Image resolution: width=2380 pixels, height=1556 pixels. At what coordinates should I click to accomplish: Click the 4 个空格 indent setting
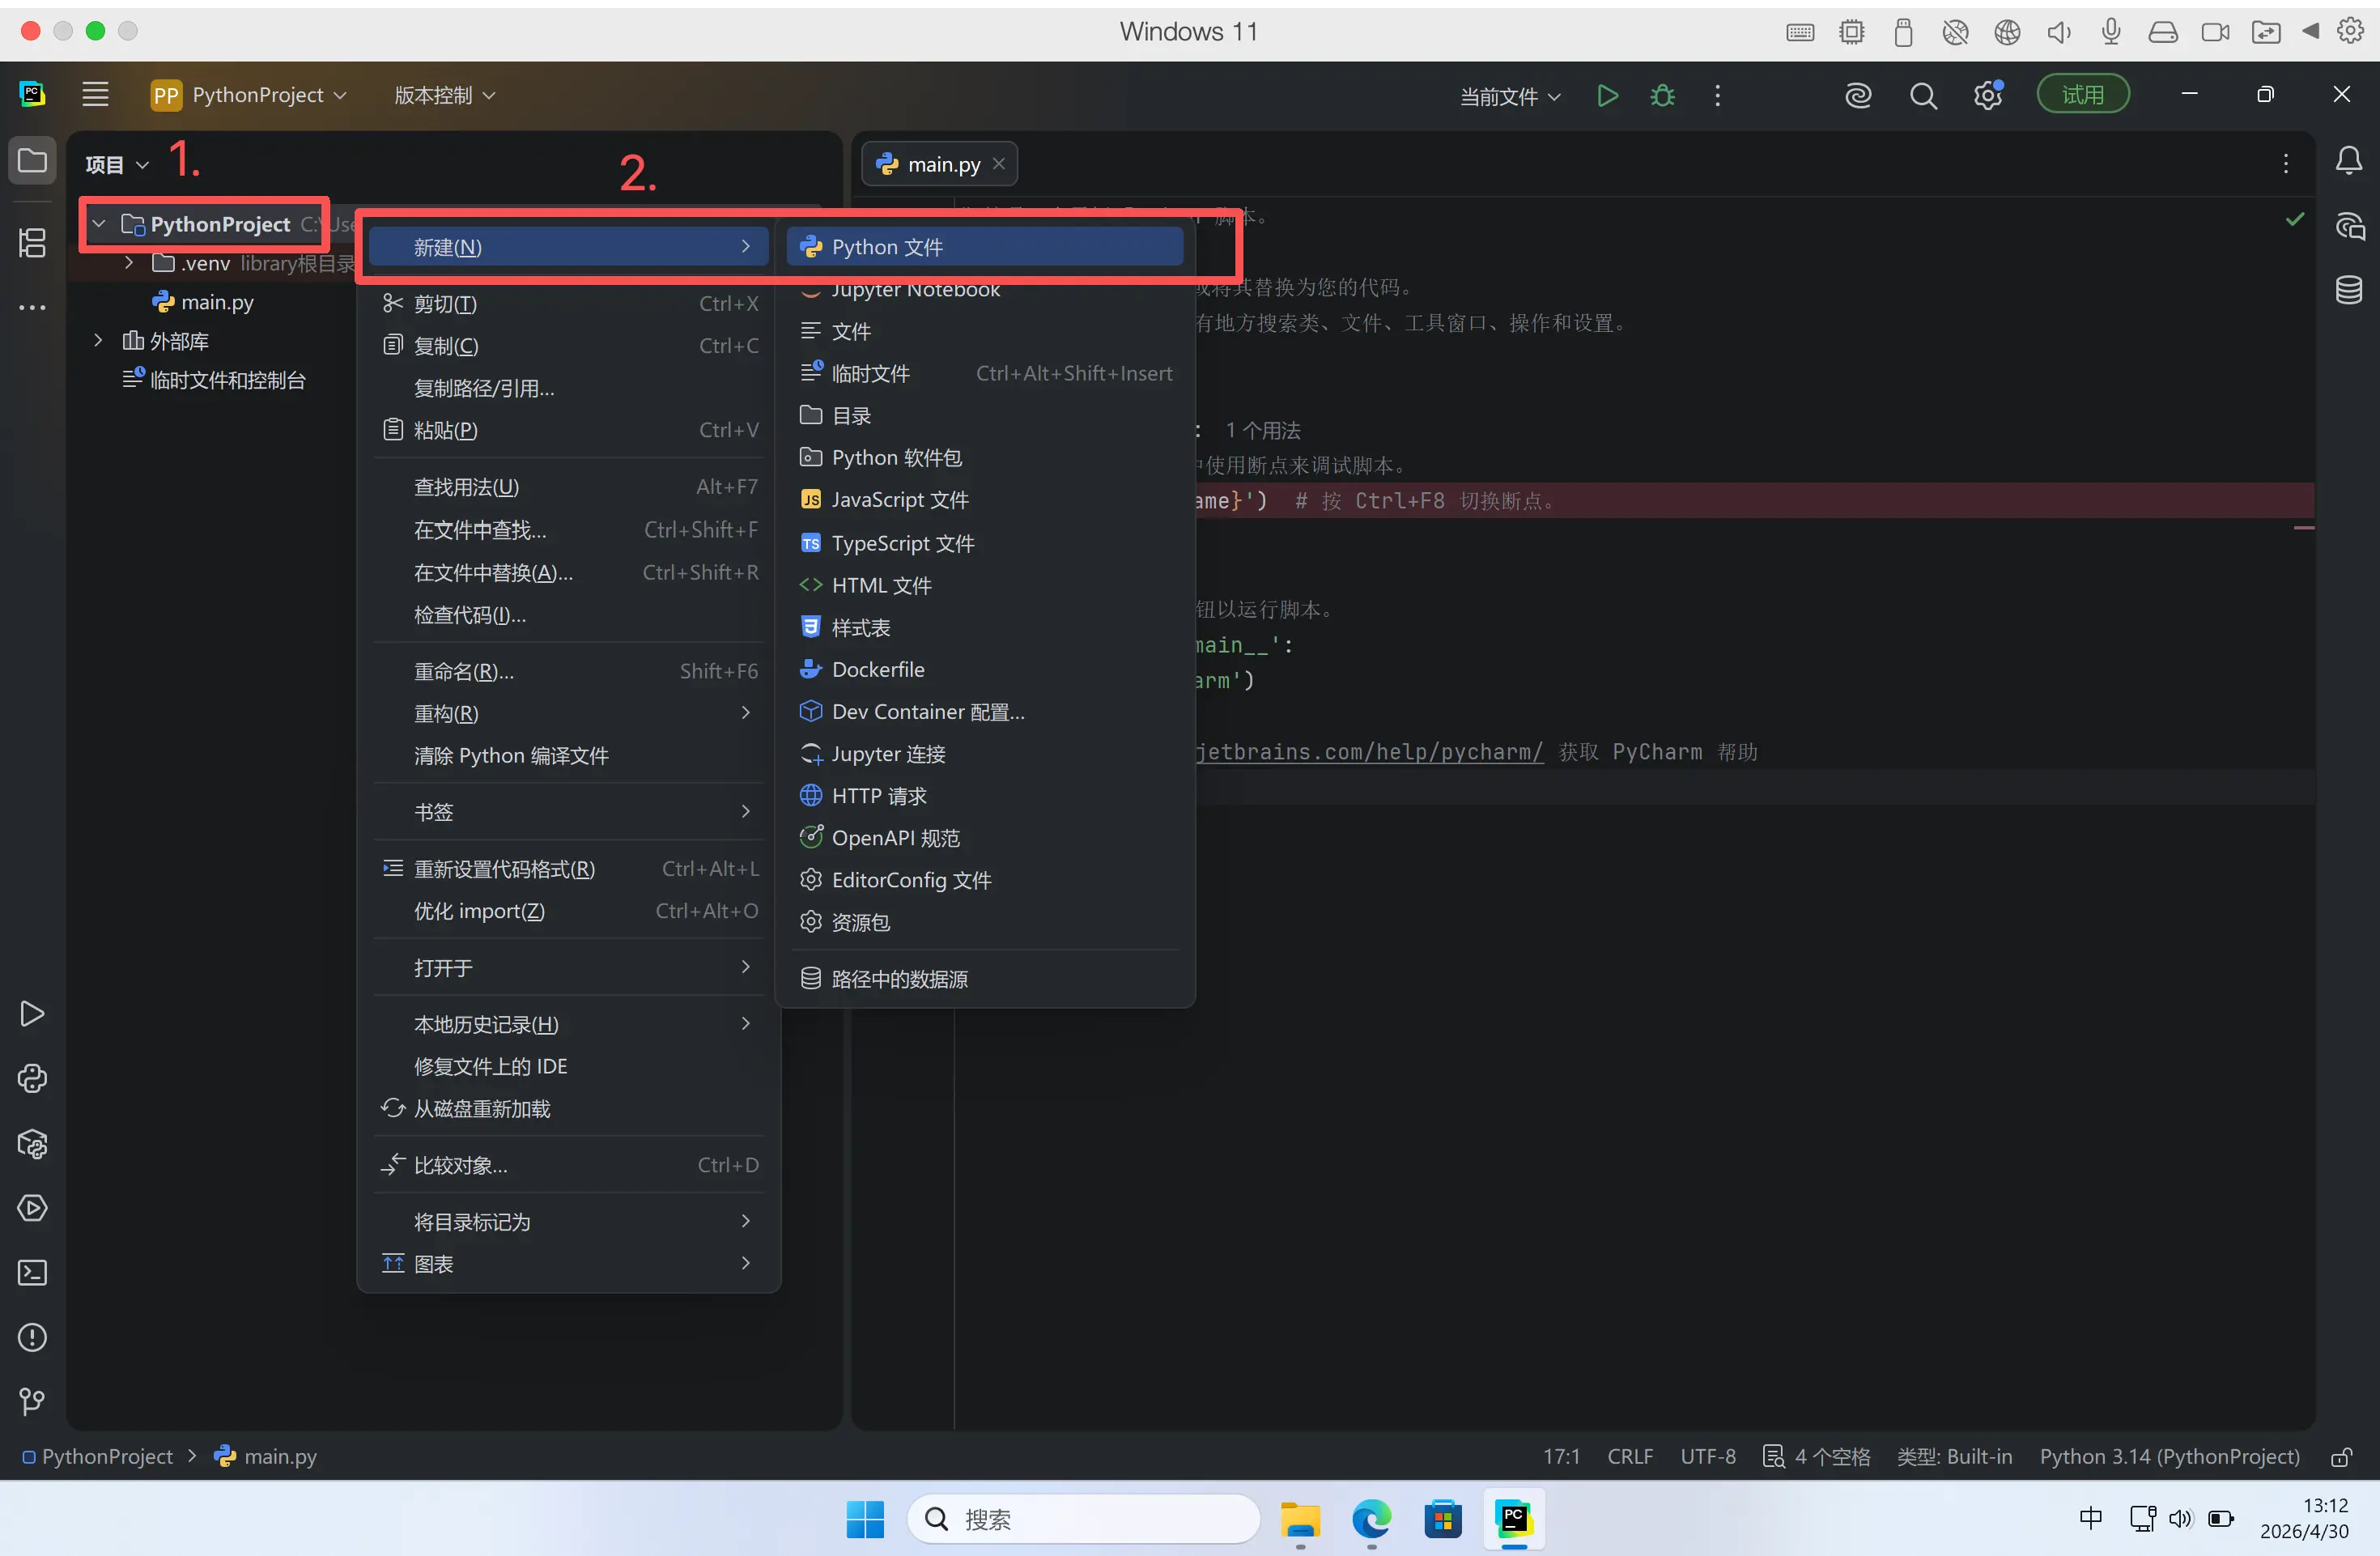tap(1816, 1457)
